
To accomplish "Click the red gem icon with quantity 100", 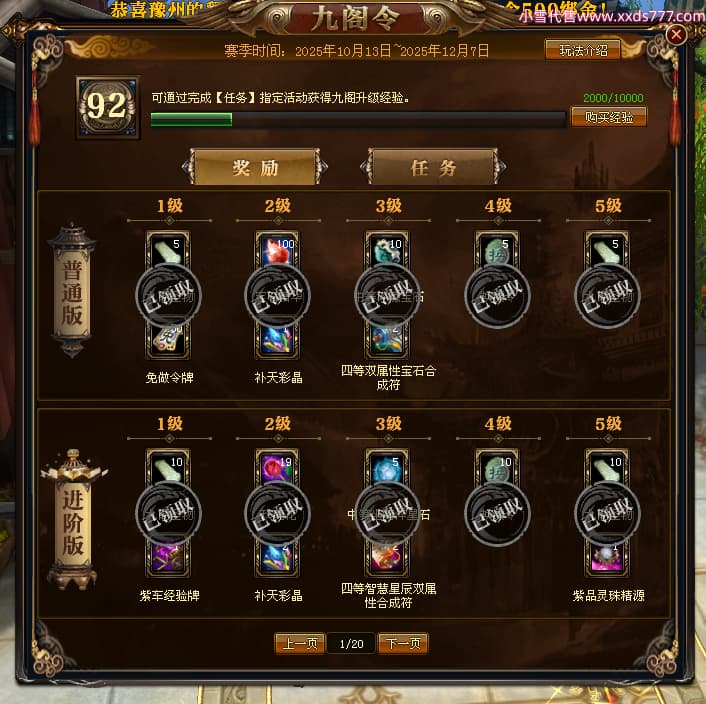I will click(x=277, y=250).
